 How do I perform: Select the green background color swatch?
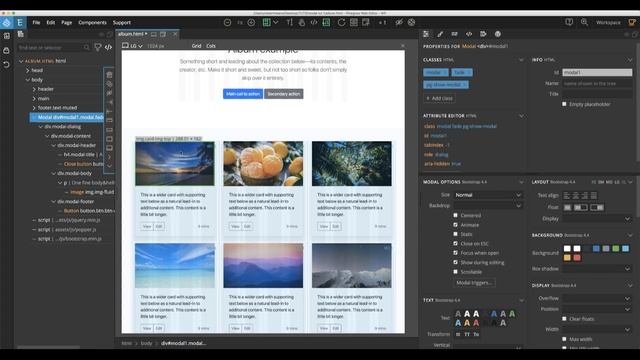(x=616, y=249)
